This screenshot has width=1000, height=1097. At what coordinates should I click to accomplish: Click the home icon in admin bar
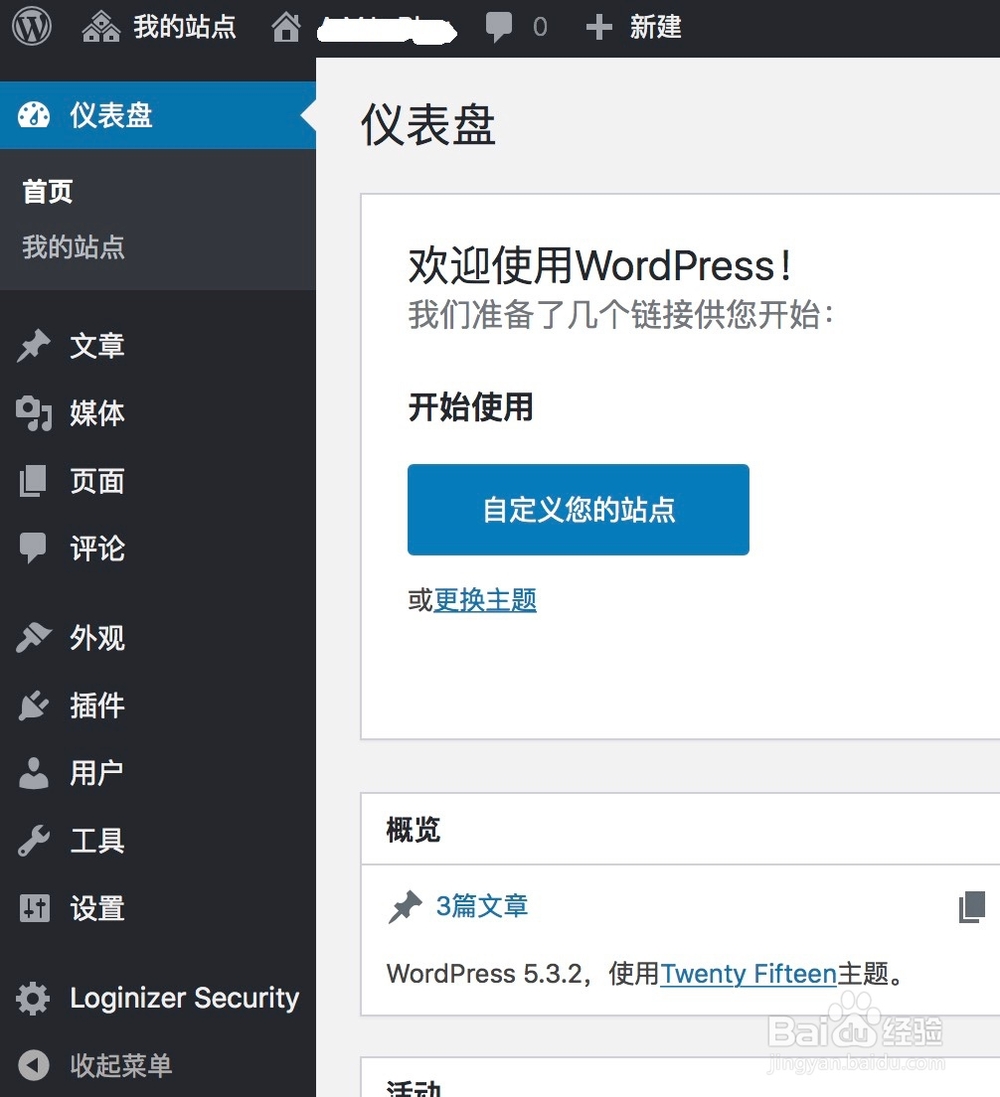click(x=286, y=27)
